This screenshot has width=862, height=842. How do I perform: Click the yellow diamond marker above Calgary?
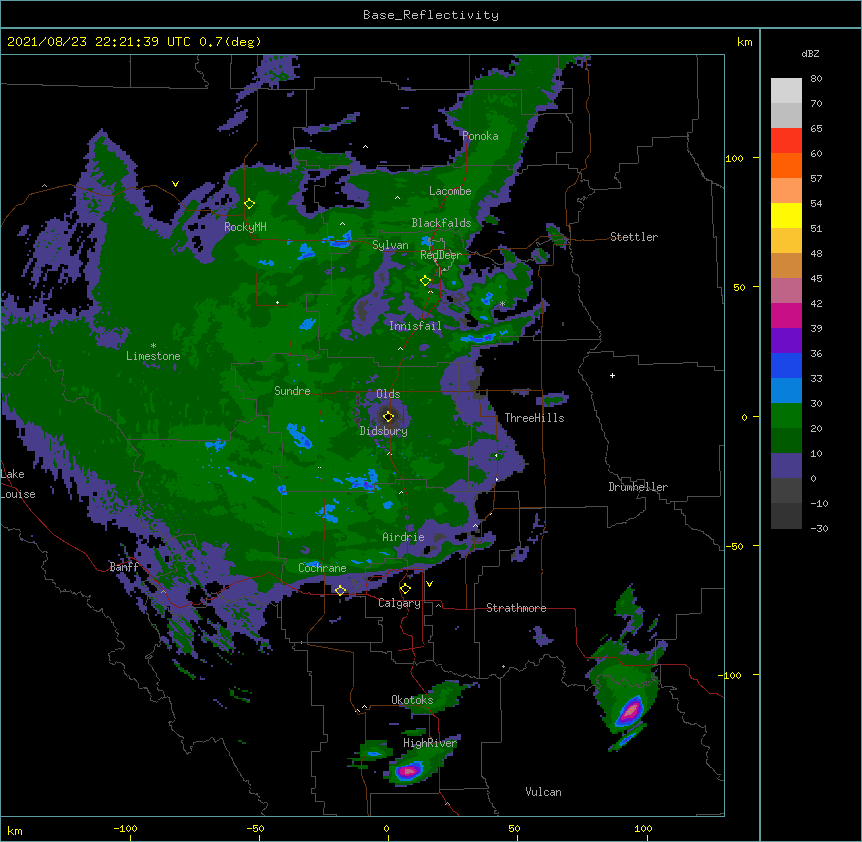tap(405, 589)
